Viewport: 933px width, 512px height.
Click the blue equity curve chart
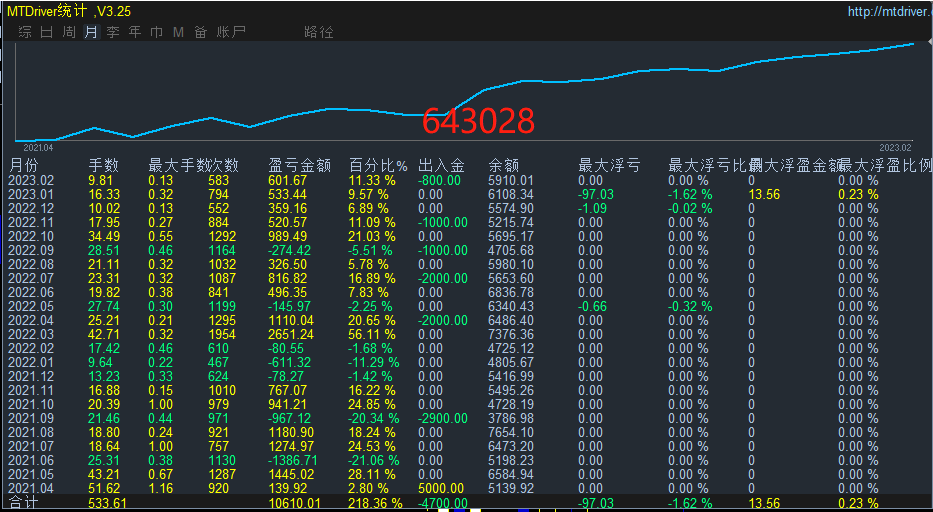pos(464,92)
